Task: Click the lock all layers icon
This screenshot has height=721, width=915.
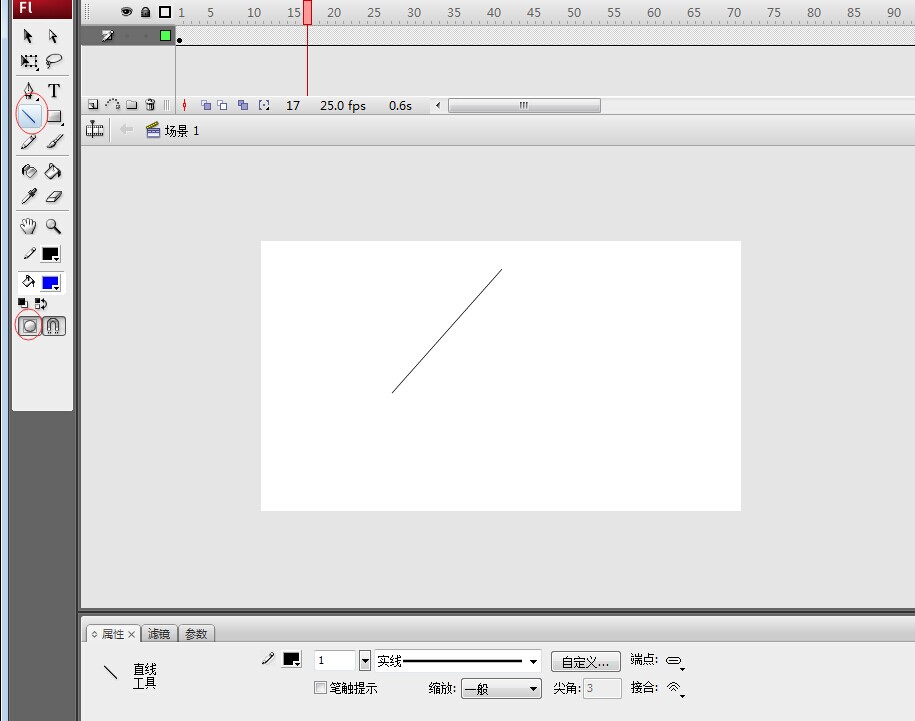Action: 145,12
